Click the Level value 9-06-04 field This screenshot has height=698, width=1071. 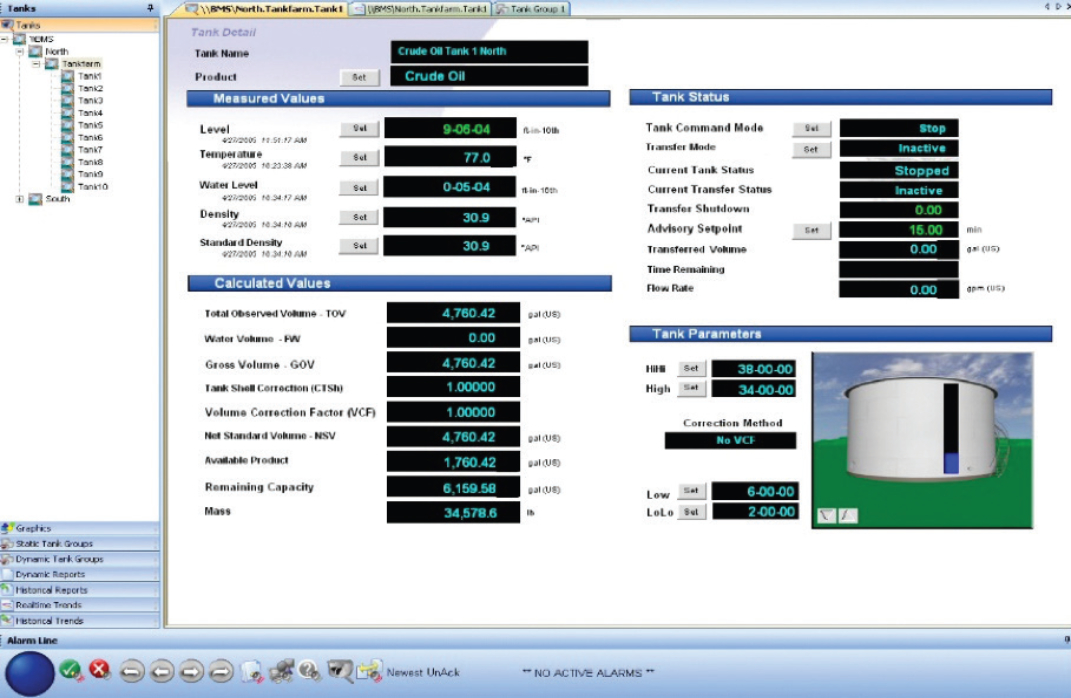(x=449, y=128)
